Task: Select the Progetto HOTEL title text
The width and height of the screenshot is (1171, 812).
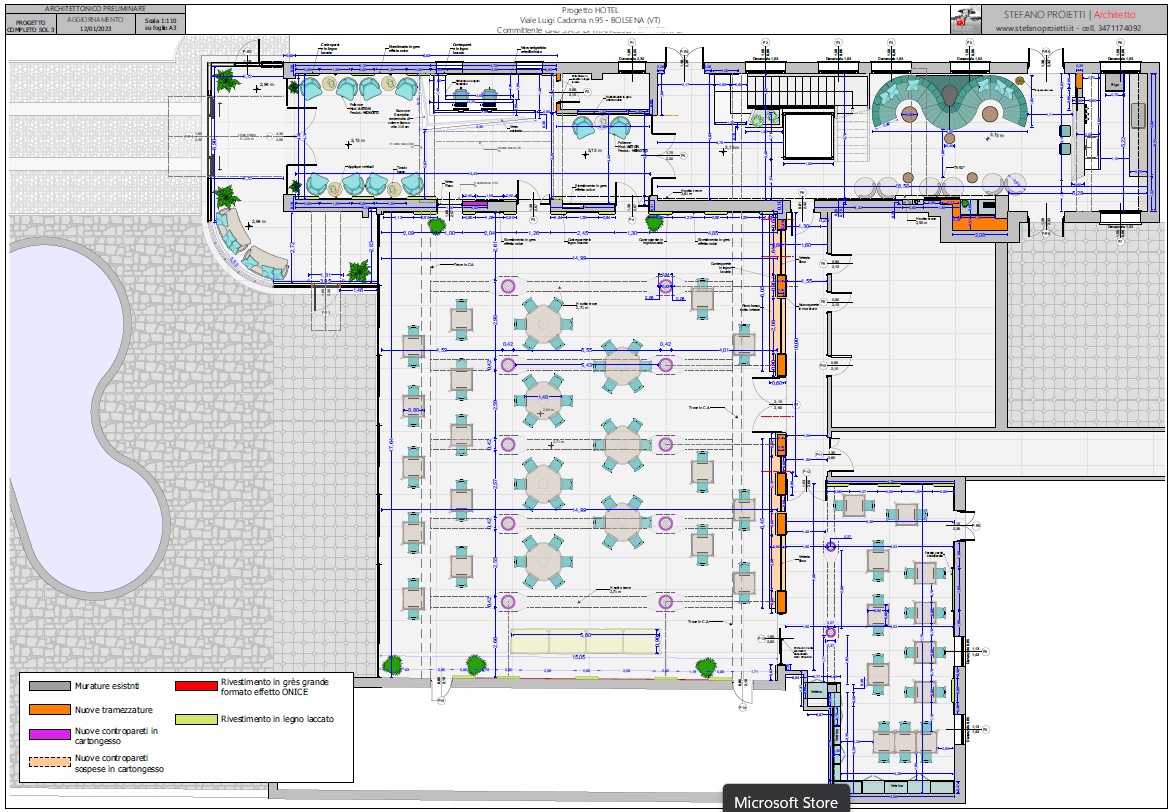Action: coord(590,10)
